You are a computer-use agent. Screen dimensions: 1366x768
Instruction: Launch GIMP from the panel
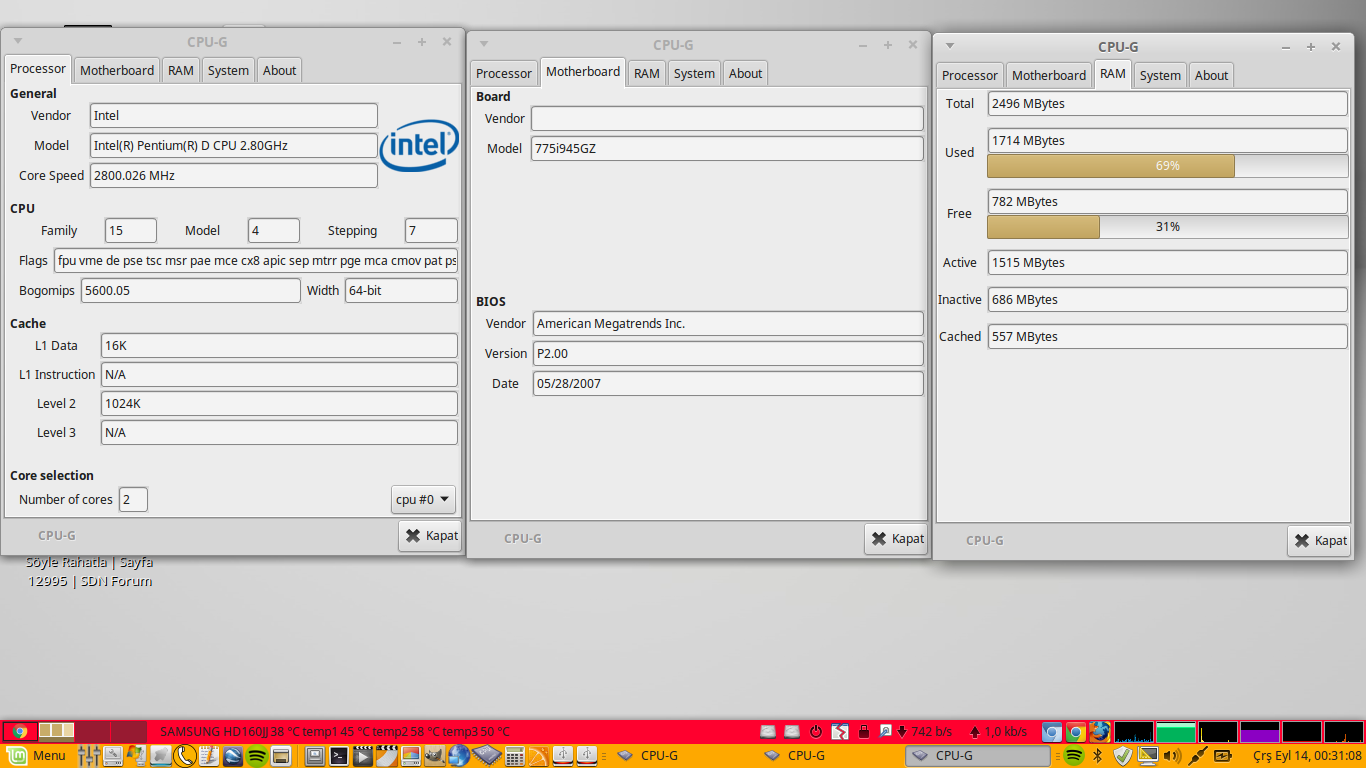coord(434,755)
